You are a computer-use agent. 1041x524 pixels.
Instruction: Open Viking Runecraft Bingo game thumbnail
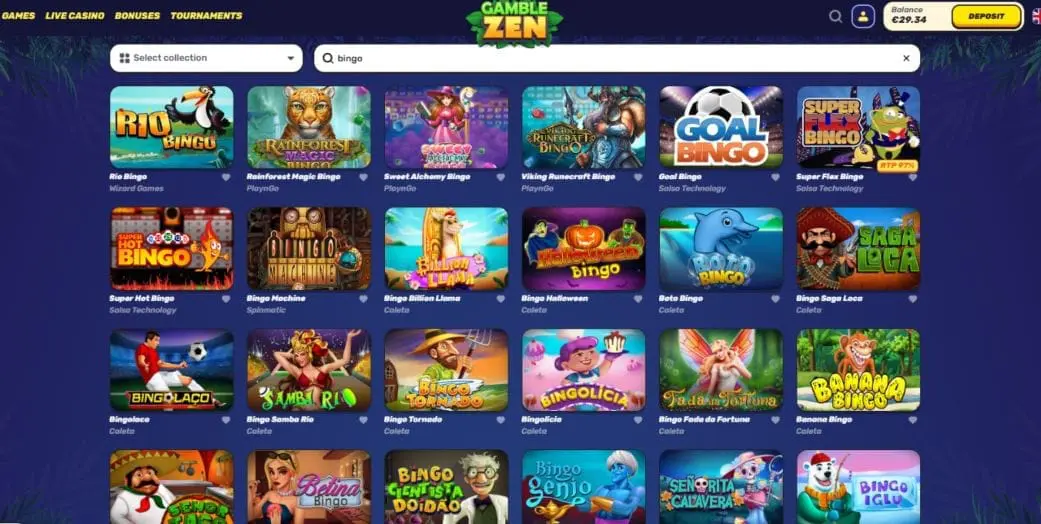click(x=584, y=127)
